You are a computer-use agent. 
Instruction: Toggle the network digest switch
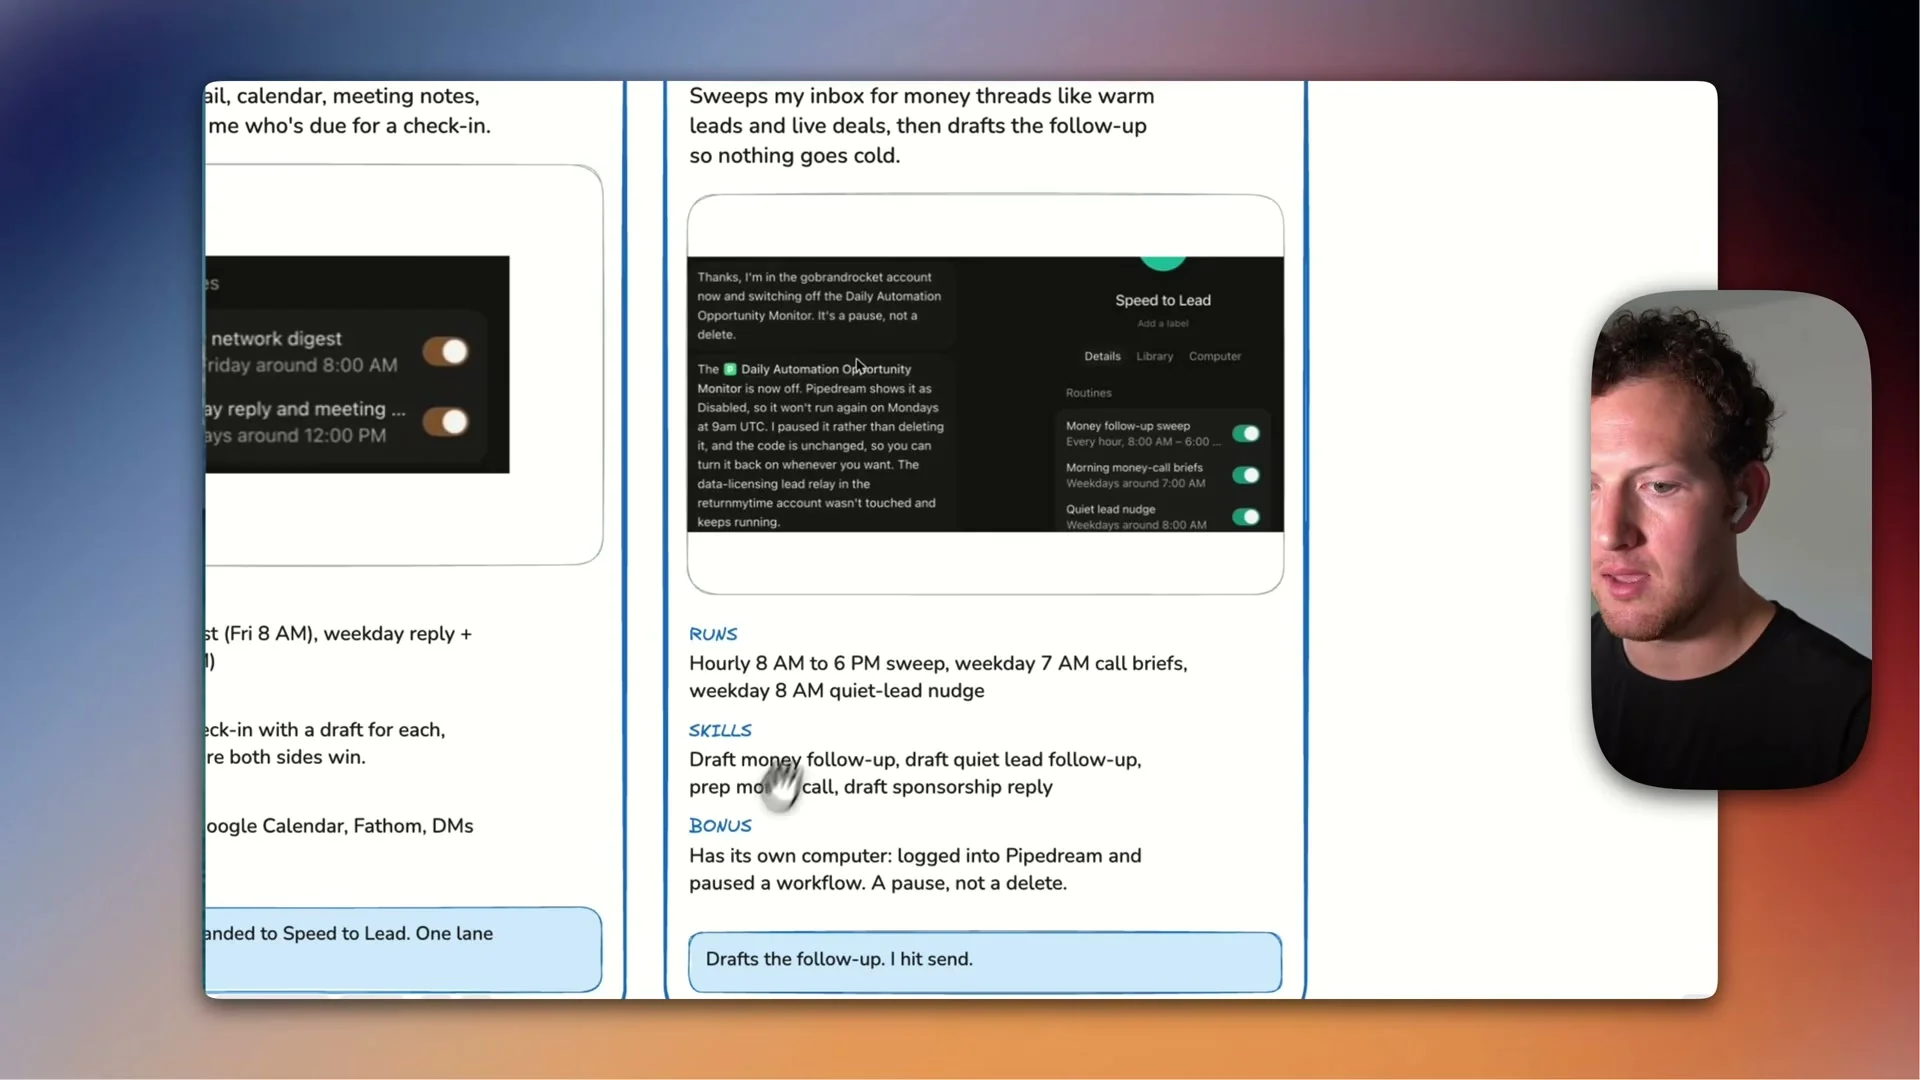[445, 351]
